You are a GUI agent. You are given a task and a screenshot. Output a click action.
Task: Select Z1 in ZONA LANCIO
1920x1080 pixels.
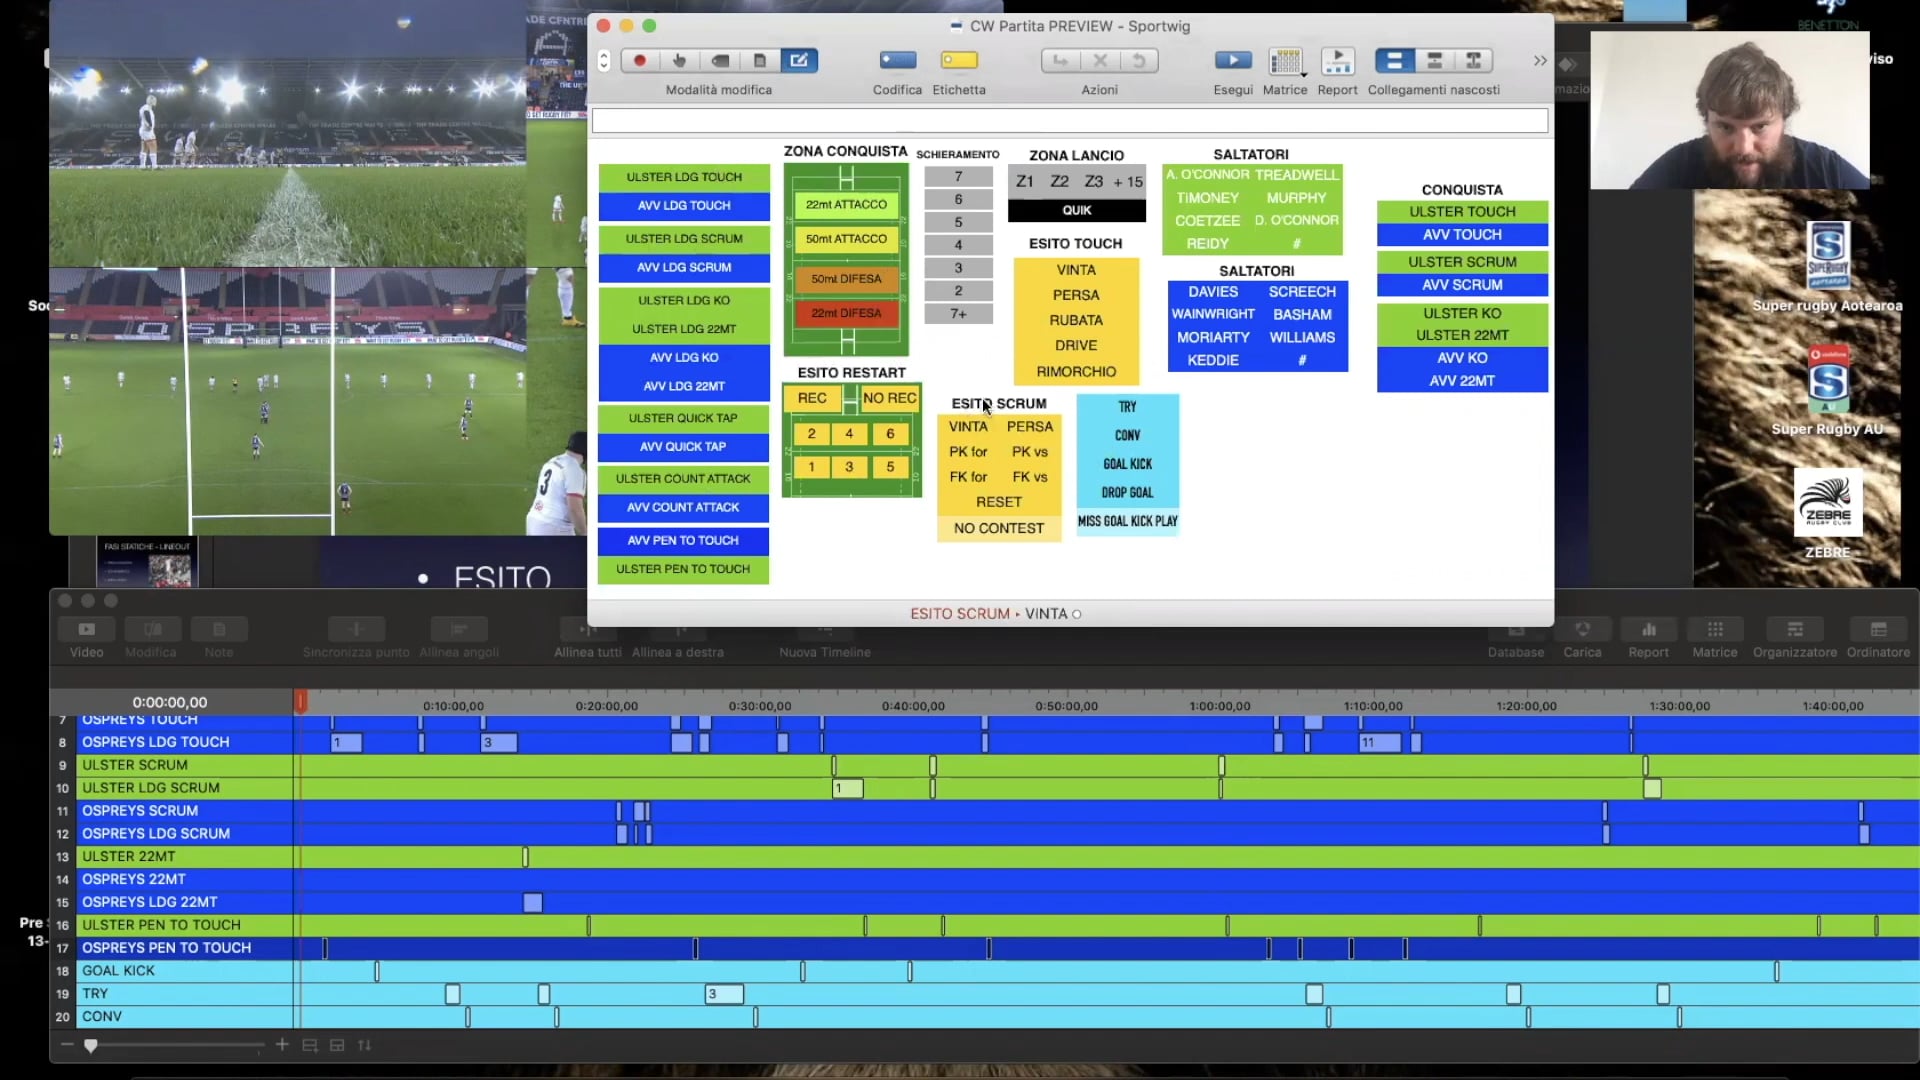point(1025,182)
